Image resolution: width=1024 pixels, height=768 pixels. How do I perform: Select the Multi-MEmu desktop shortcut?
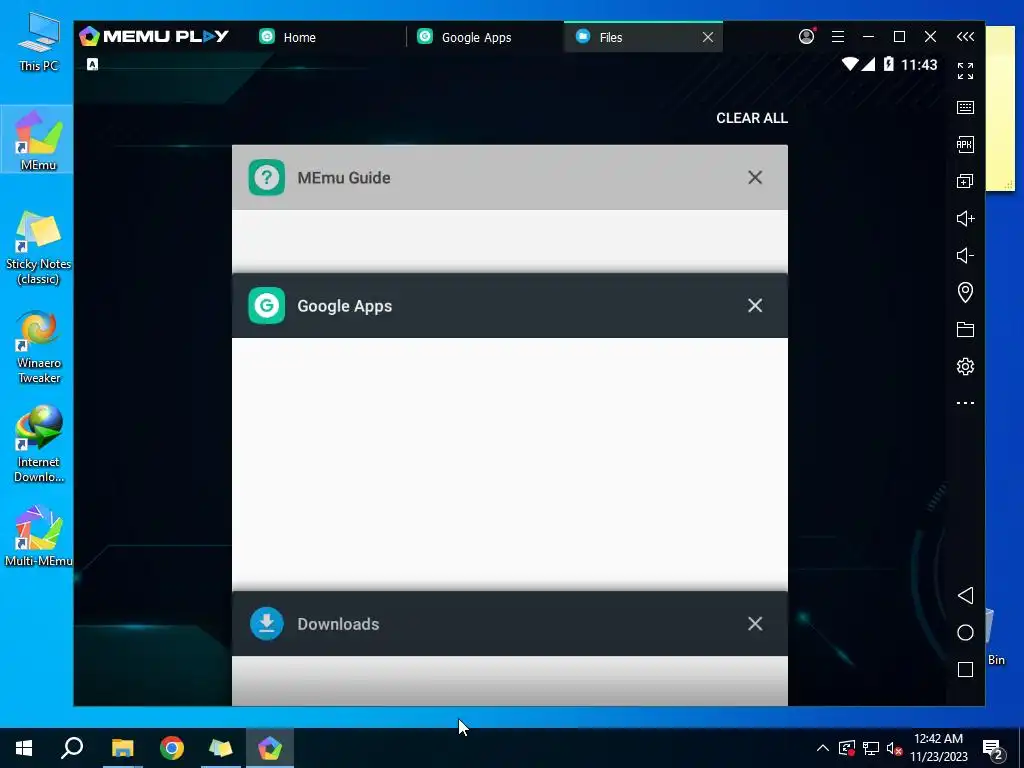pos(39,536)
